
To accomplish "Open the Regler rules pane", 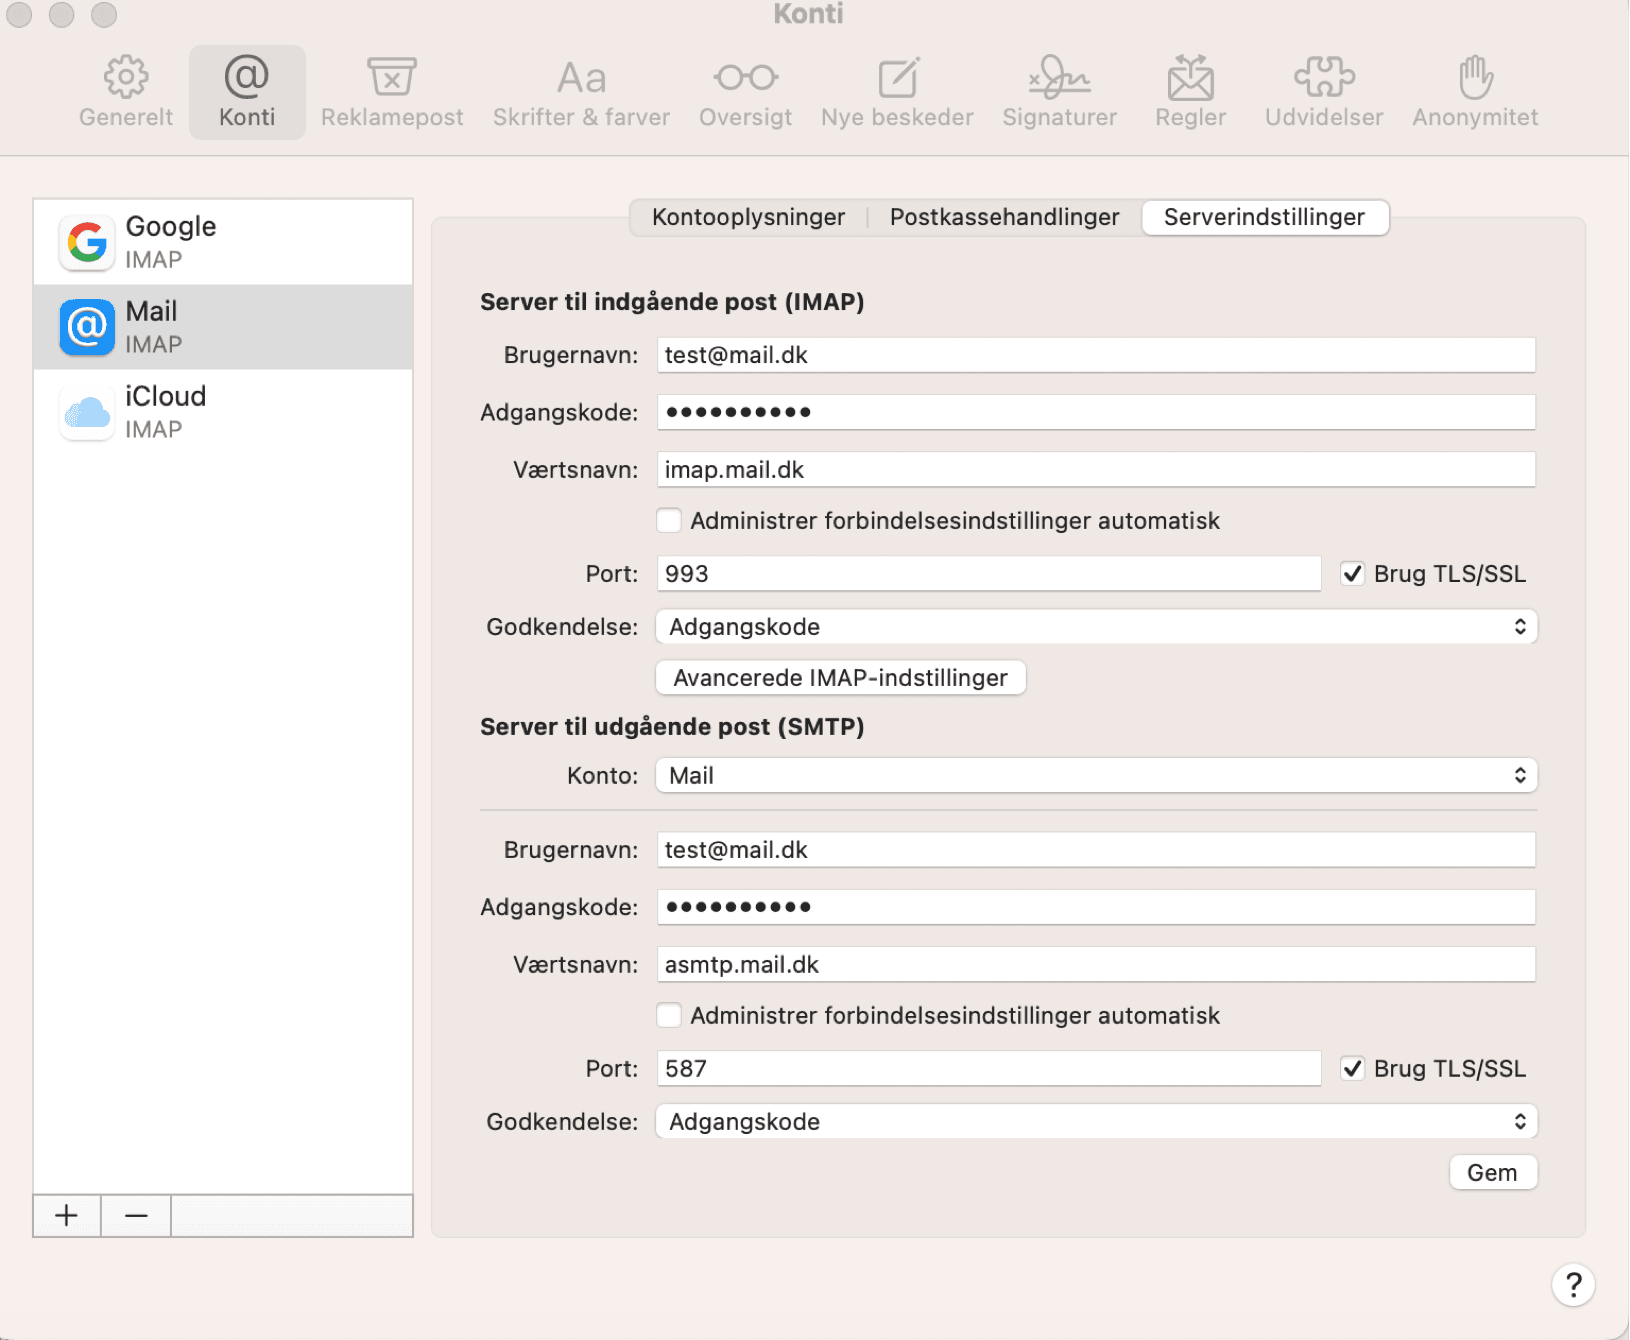I will click(x=1190, y=92).
